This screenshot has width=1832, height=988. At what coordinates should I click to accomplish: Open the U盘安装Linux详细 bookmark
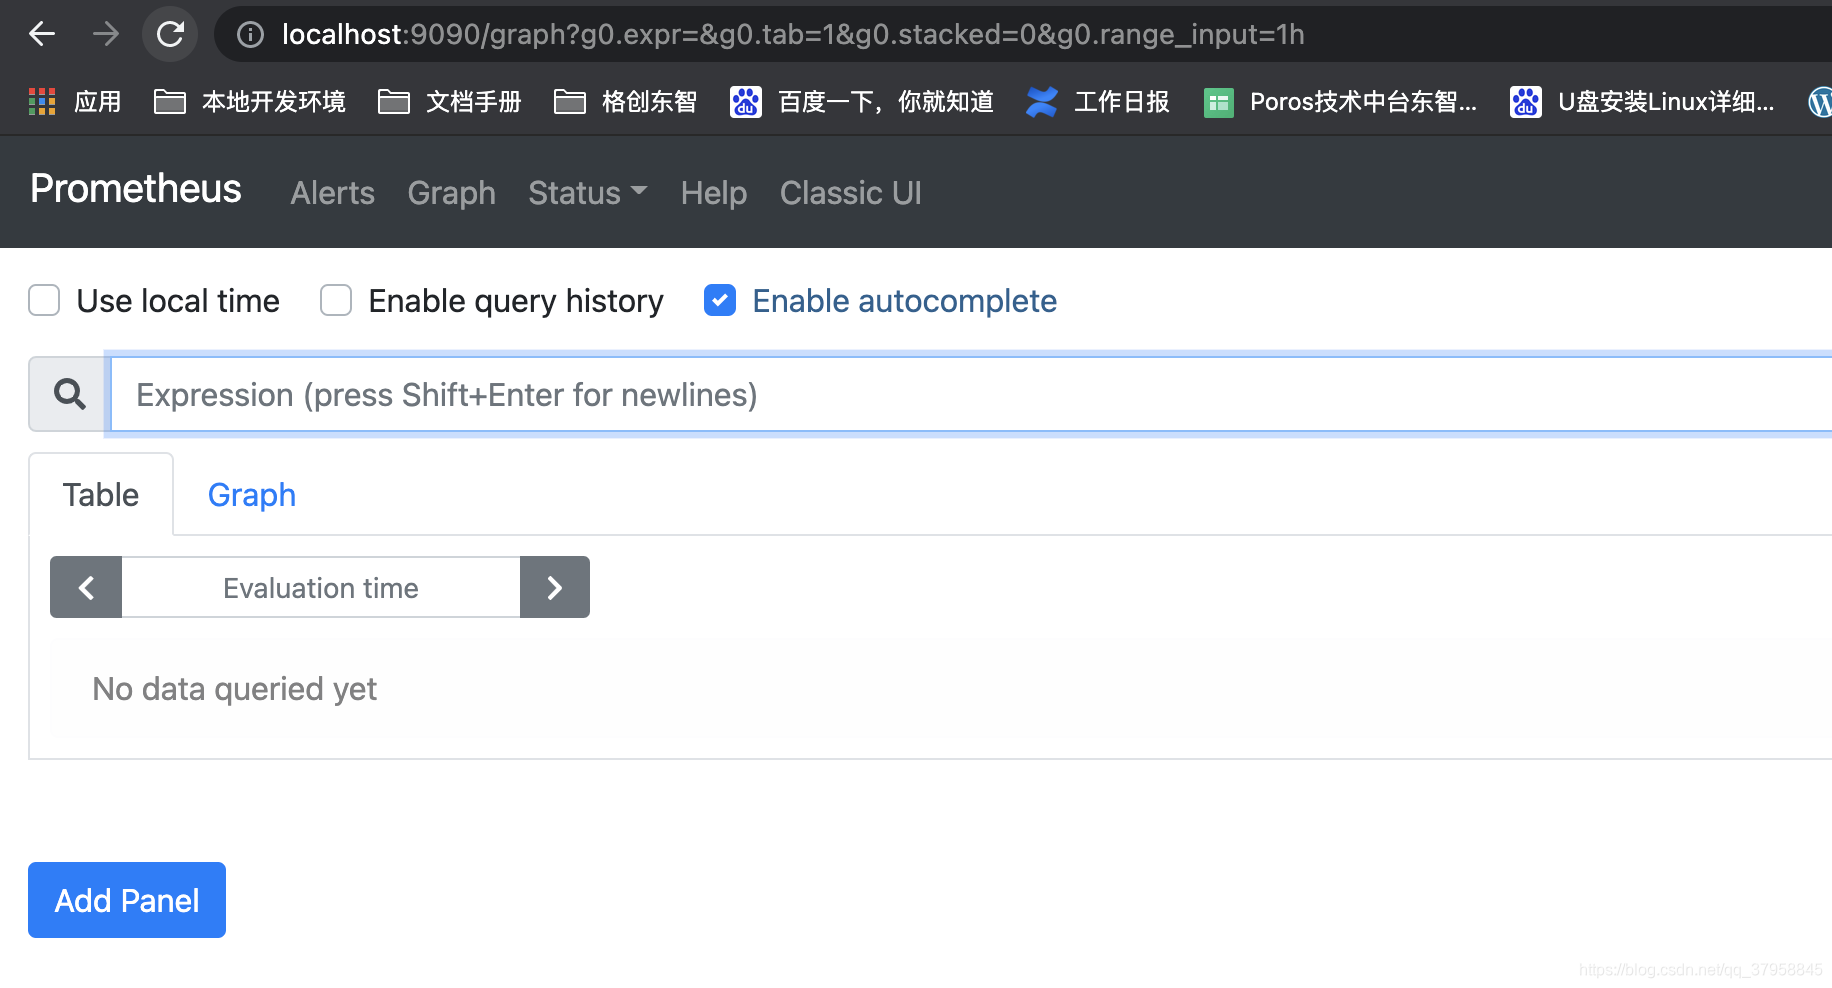(x=1642, y=101)
